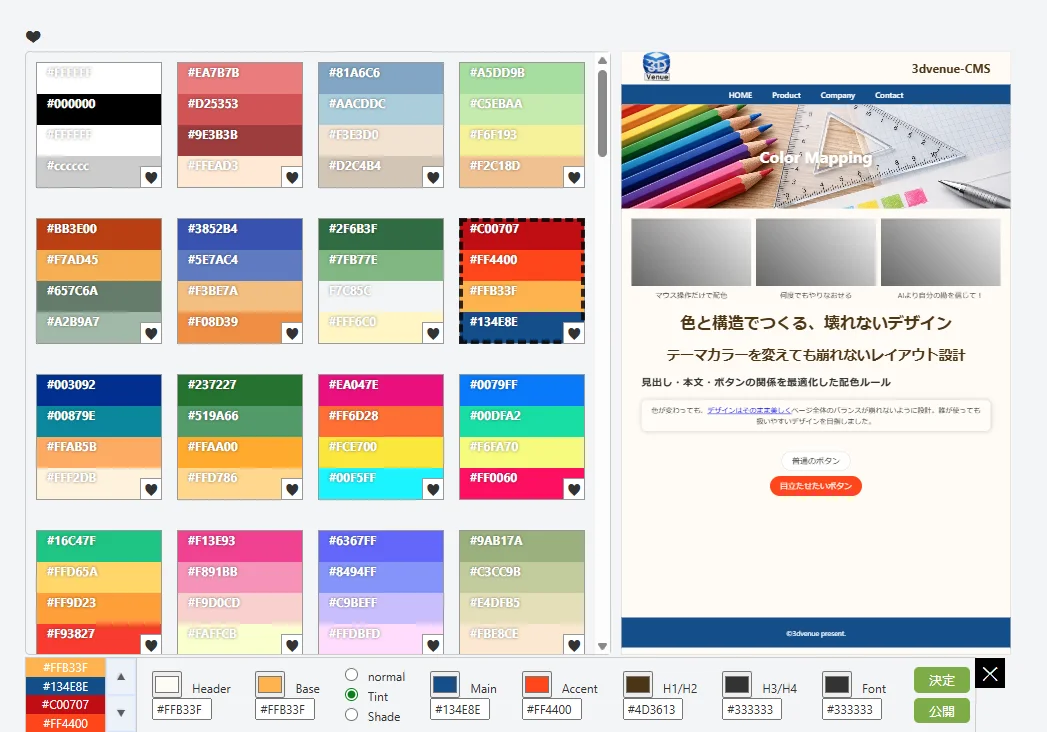Open the H3/H4 color swatch picker
The height and width of the screenshot is (732, 1047).
(x=737, y=685)
